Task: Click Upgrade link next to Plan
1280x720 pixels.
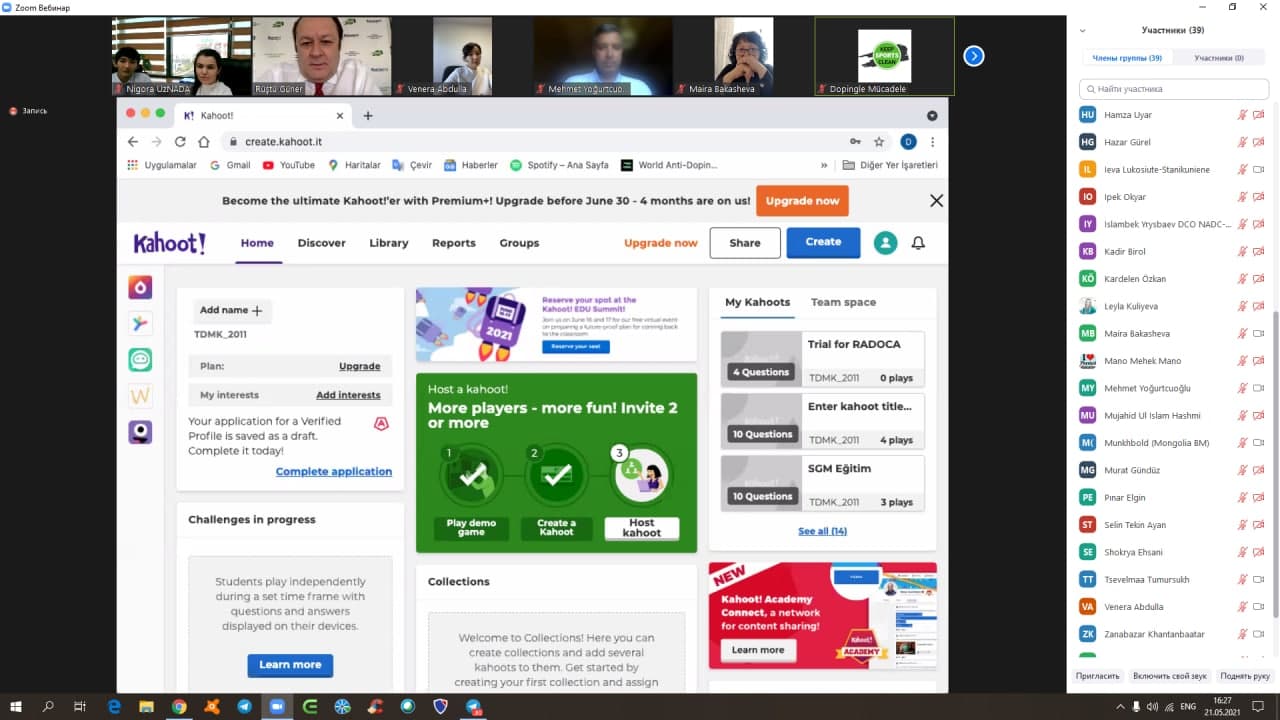Action: pos(360,366)
